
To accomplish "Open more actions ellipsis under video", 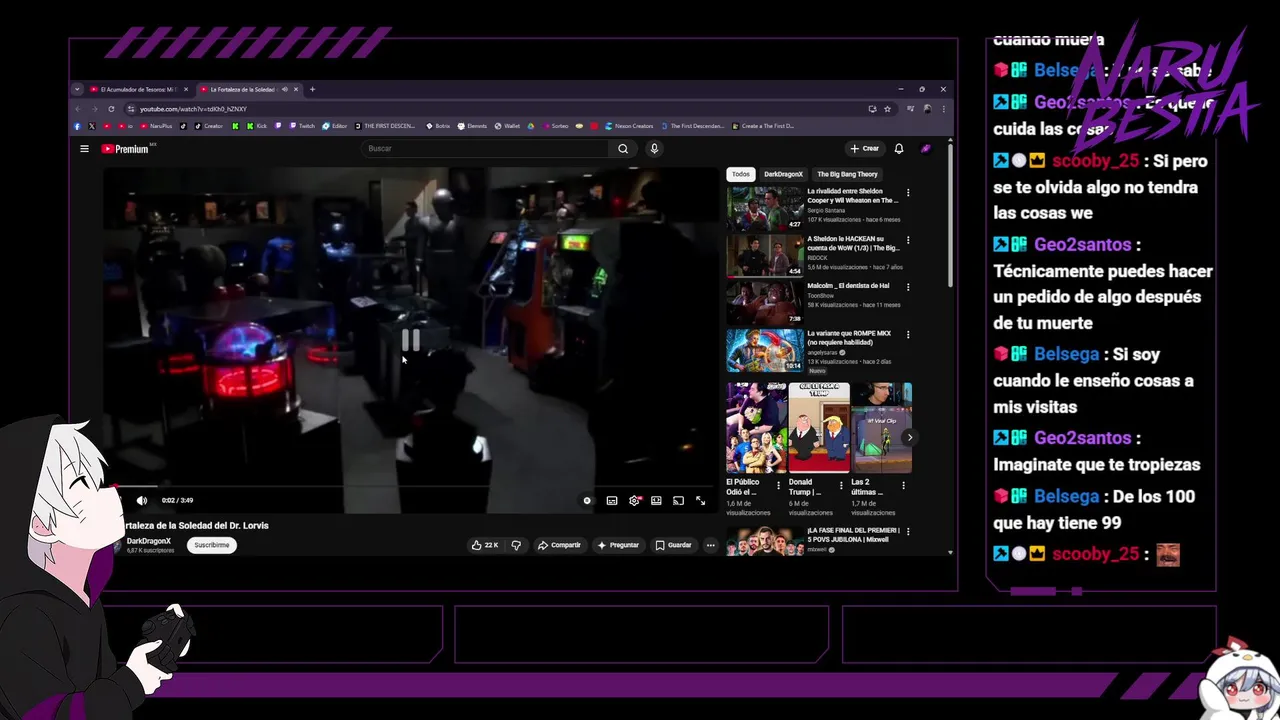I will pos(710,545).
